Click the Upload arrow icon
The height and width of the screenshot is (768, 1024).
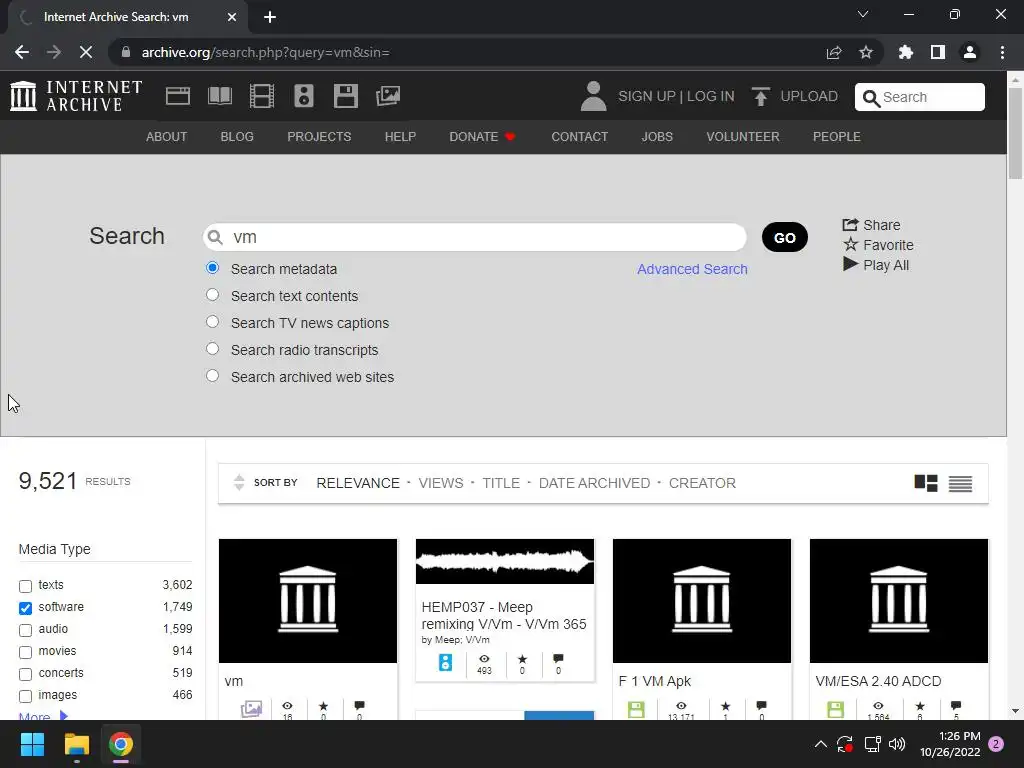coord(760,96)
